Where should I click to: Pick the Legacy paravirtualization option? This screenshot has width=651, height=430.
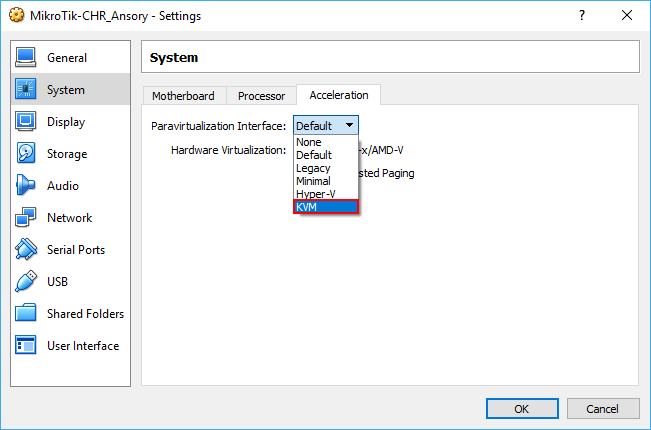tap(325, 168)
